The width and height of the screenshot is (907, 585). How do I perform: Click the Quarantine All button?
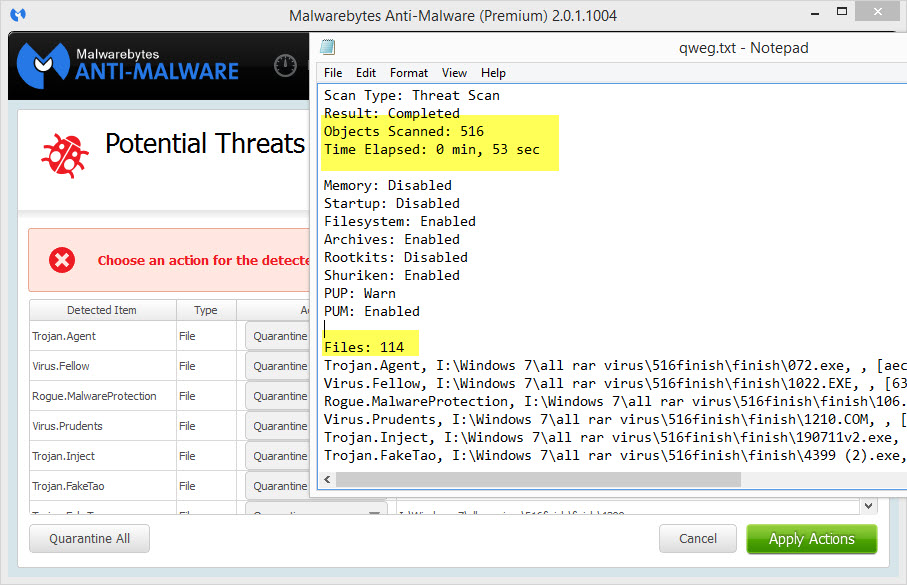coord(89,539)
